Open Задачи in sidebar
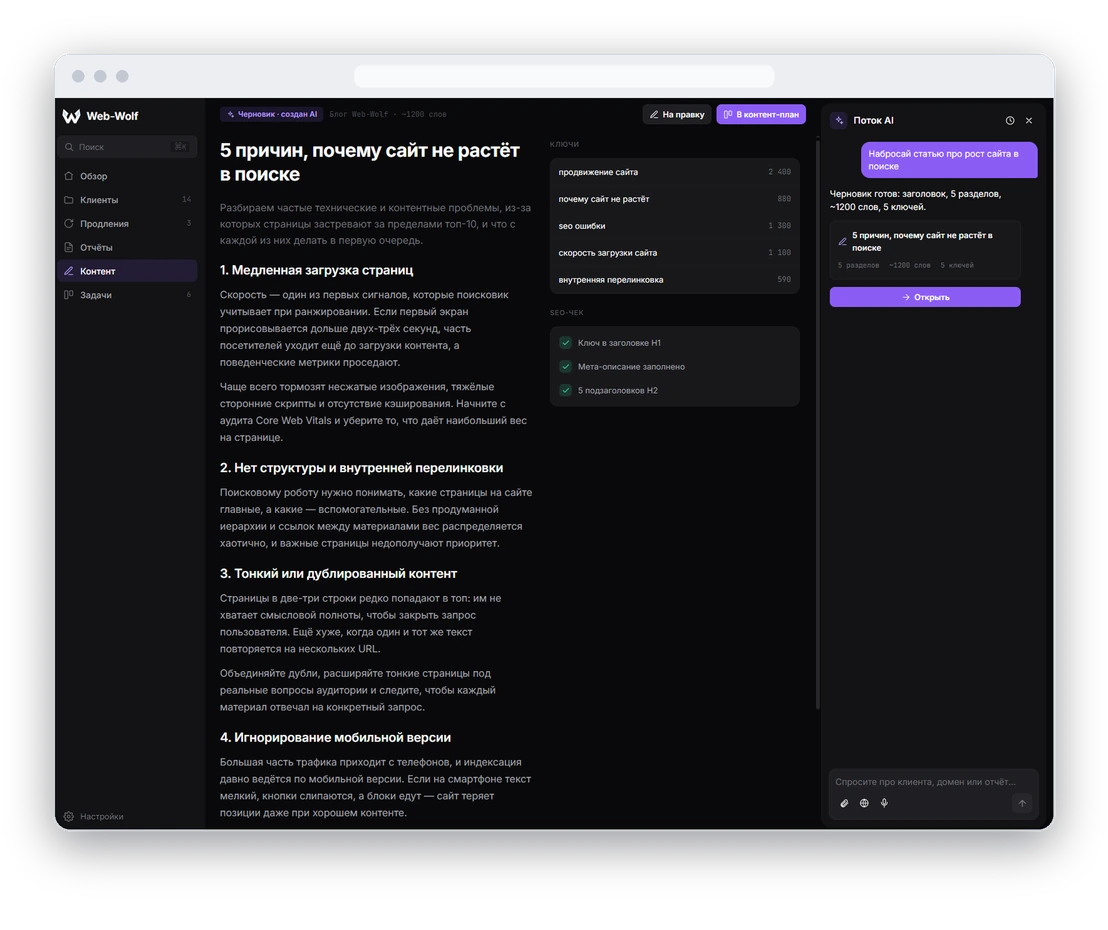 tap(127, 295)
